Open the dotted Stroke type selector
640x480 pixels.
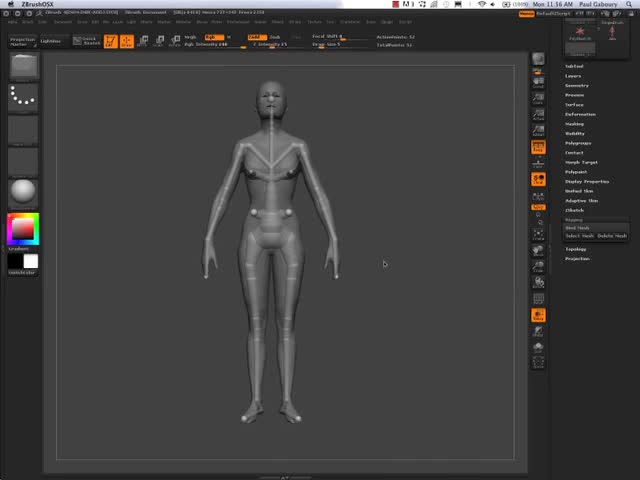tap(23, 98)
